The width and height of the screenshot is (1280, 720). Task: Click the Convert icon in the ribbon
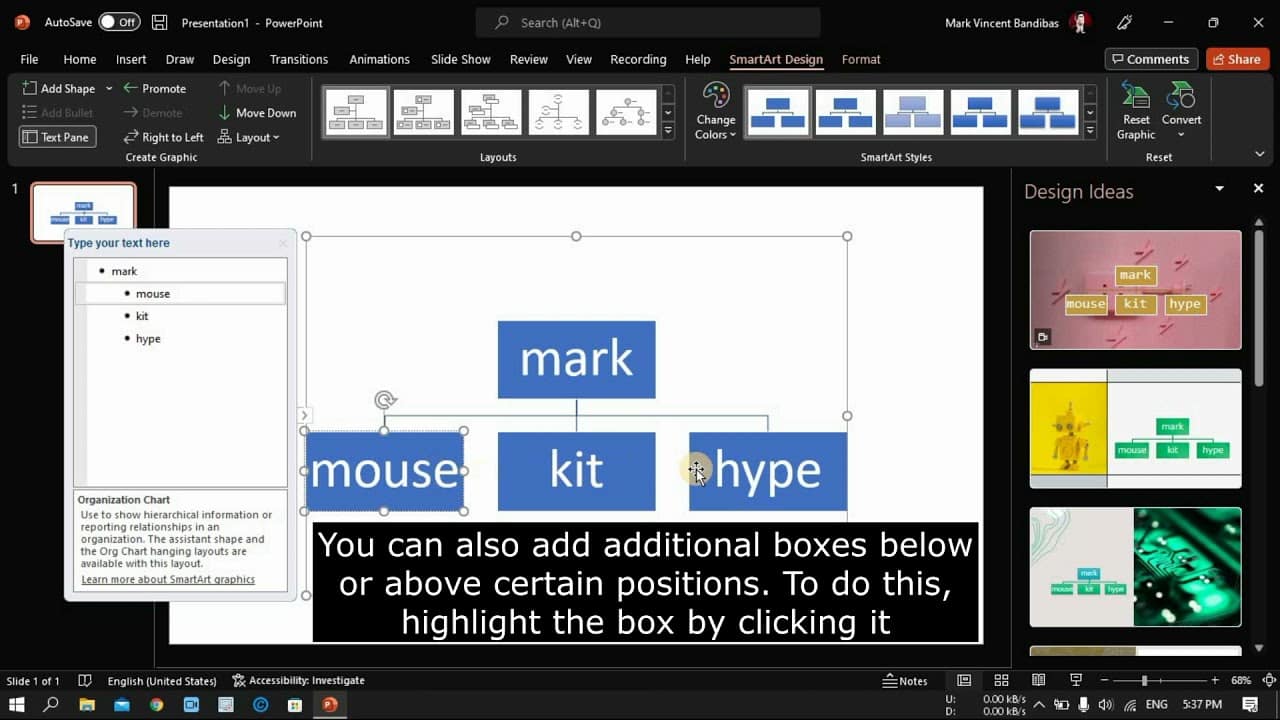click(1182, 110)
